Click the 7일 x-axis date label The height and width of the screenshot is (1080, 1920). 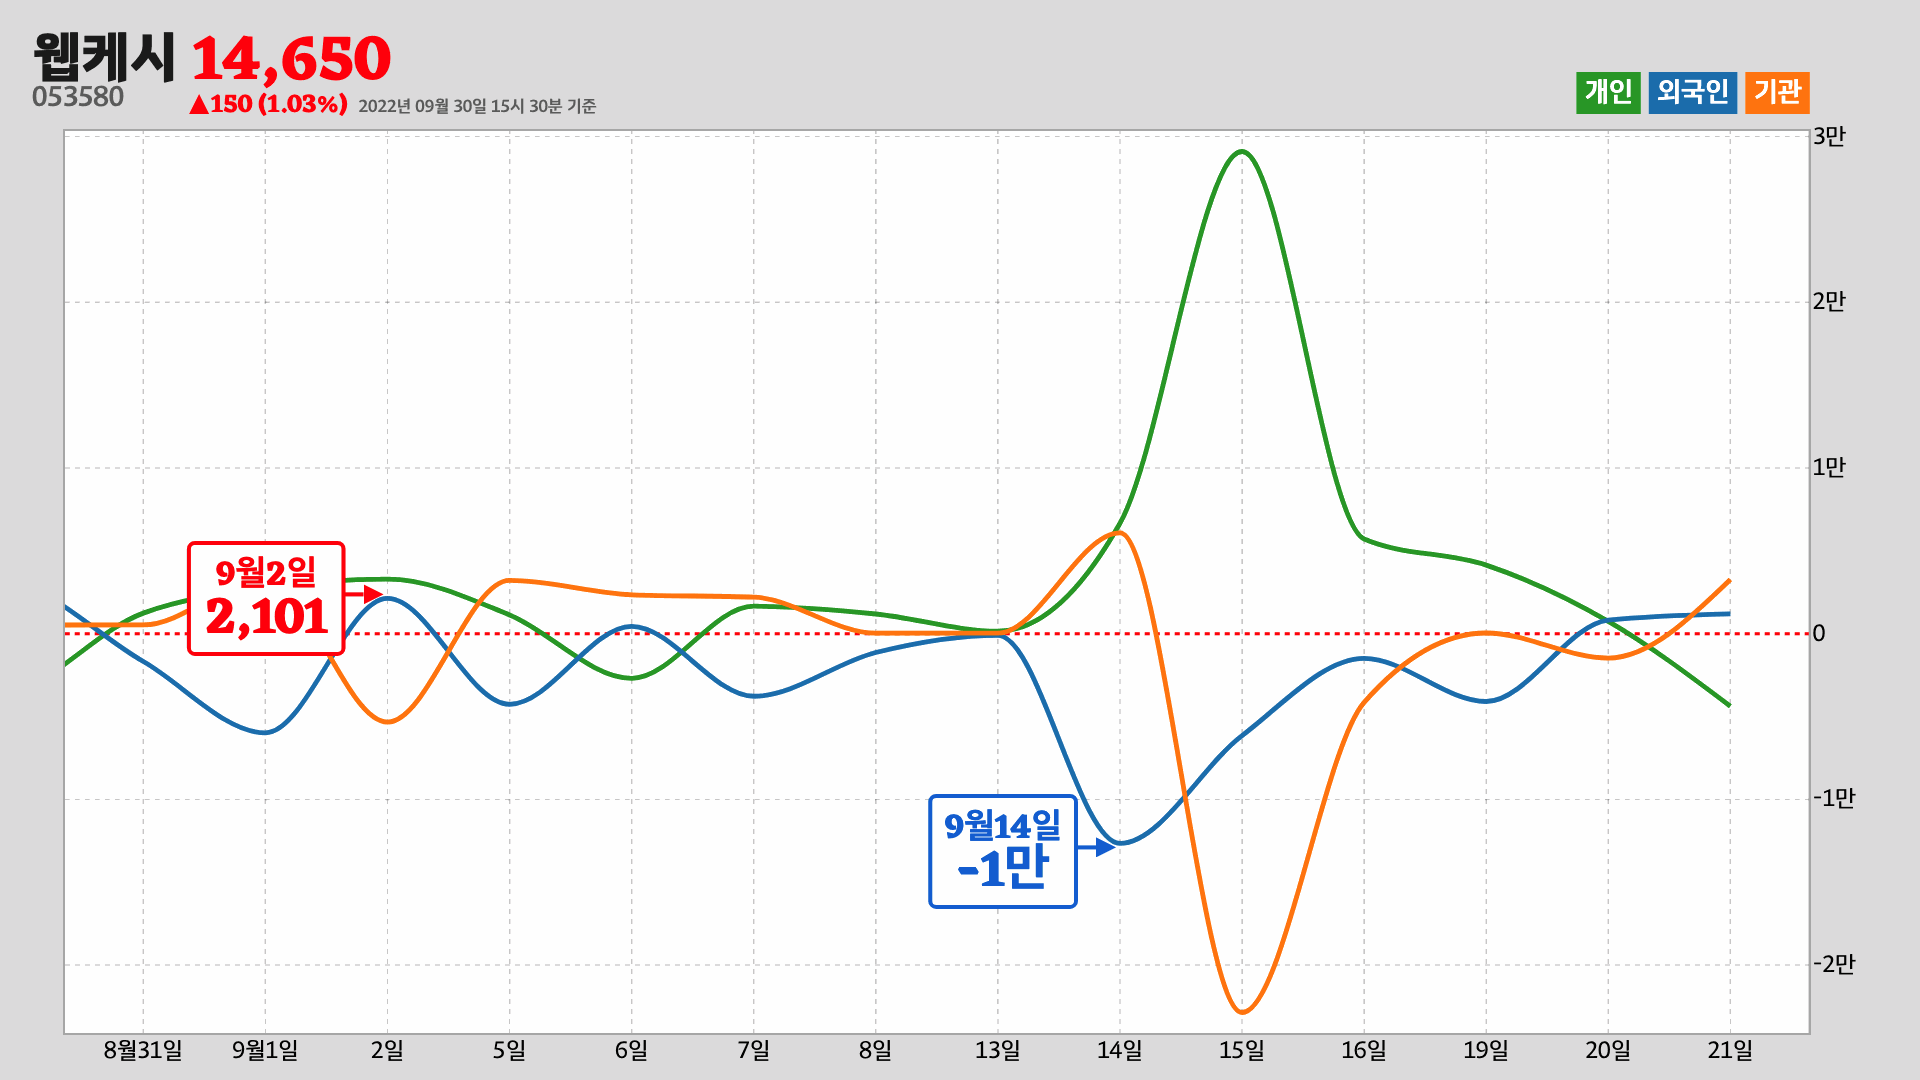tap(753, 1050)
